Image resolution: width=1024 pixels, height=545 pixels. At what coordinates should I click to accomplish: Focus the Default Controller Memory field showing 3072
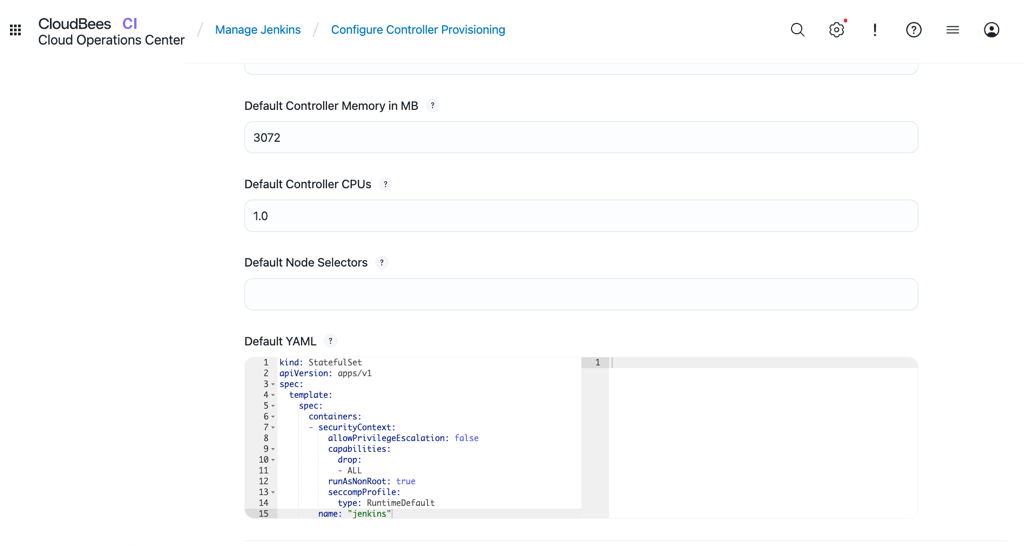tap(581, 138)
